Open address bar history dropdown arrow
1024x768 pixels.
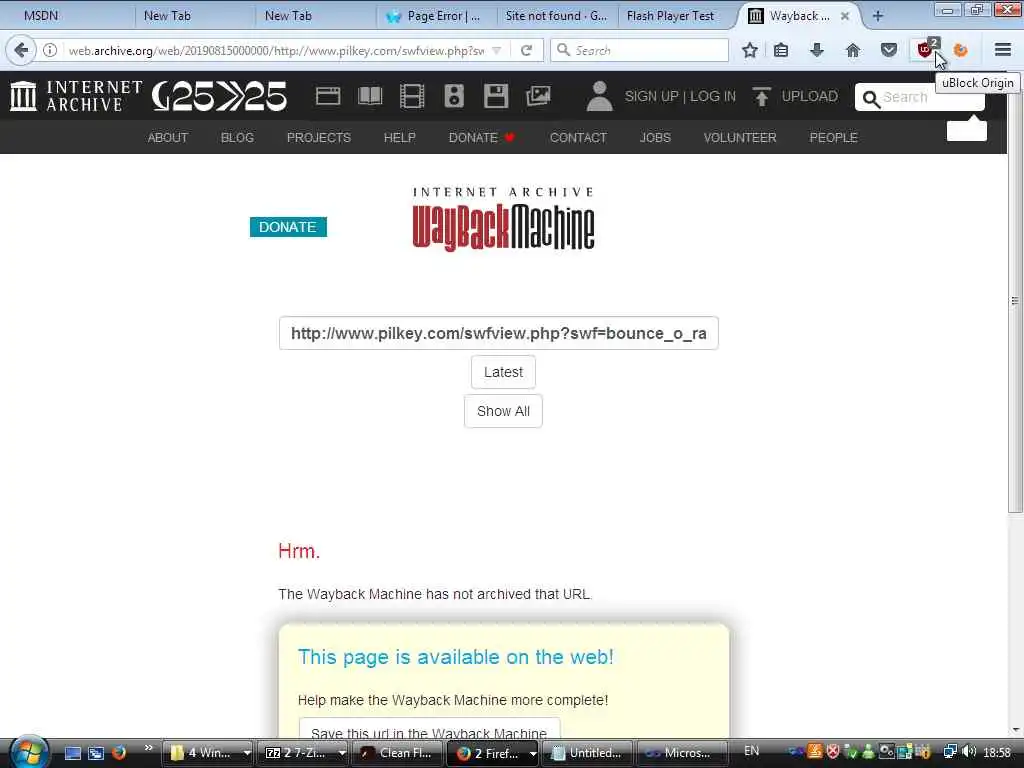point(496,50)
